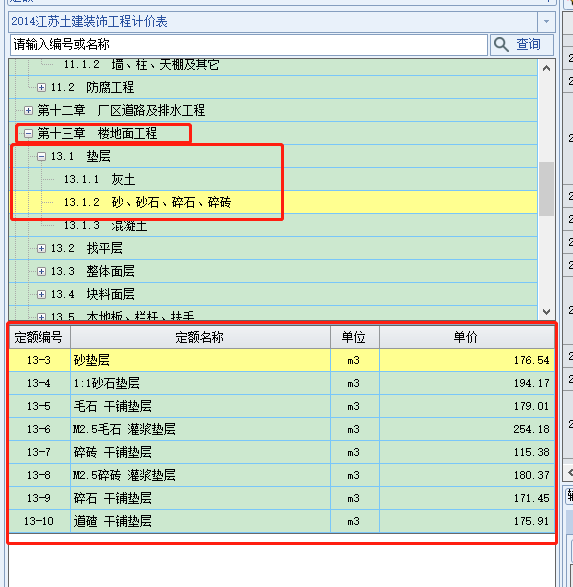
Task: Click the tree scrollbar up arrow
Action: 546,68
